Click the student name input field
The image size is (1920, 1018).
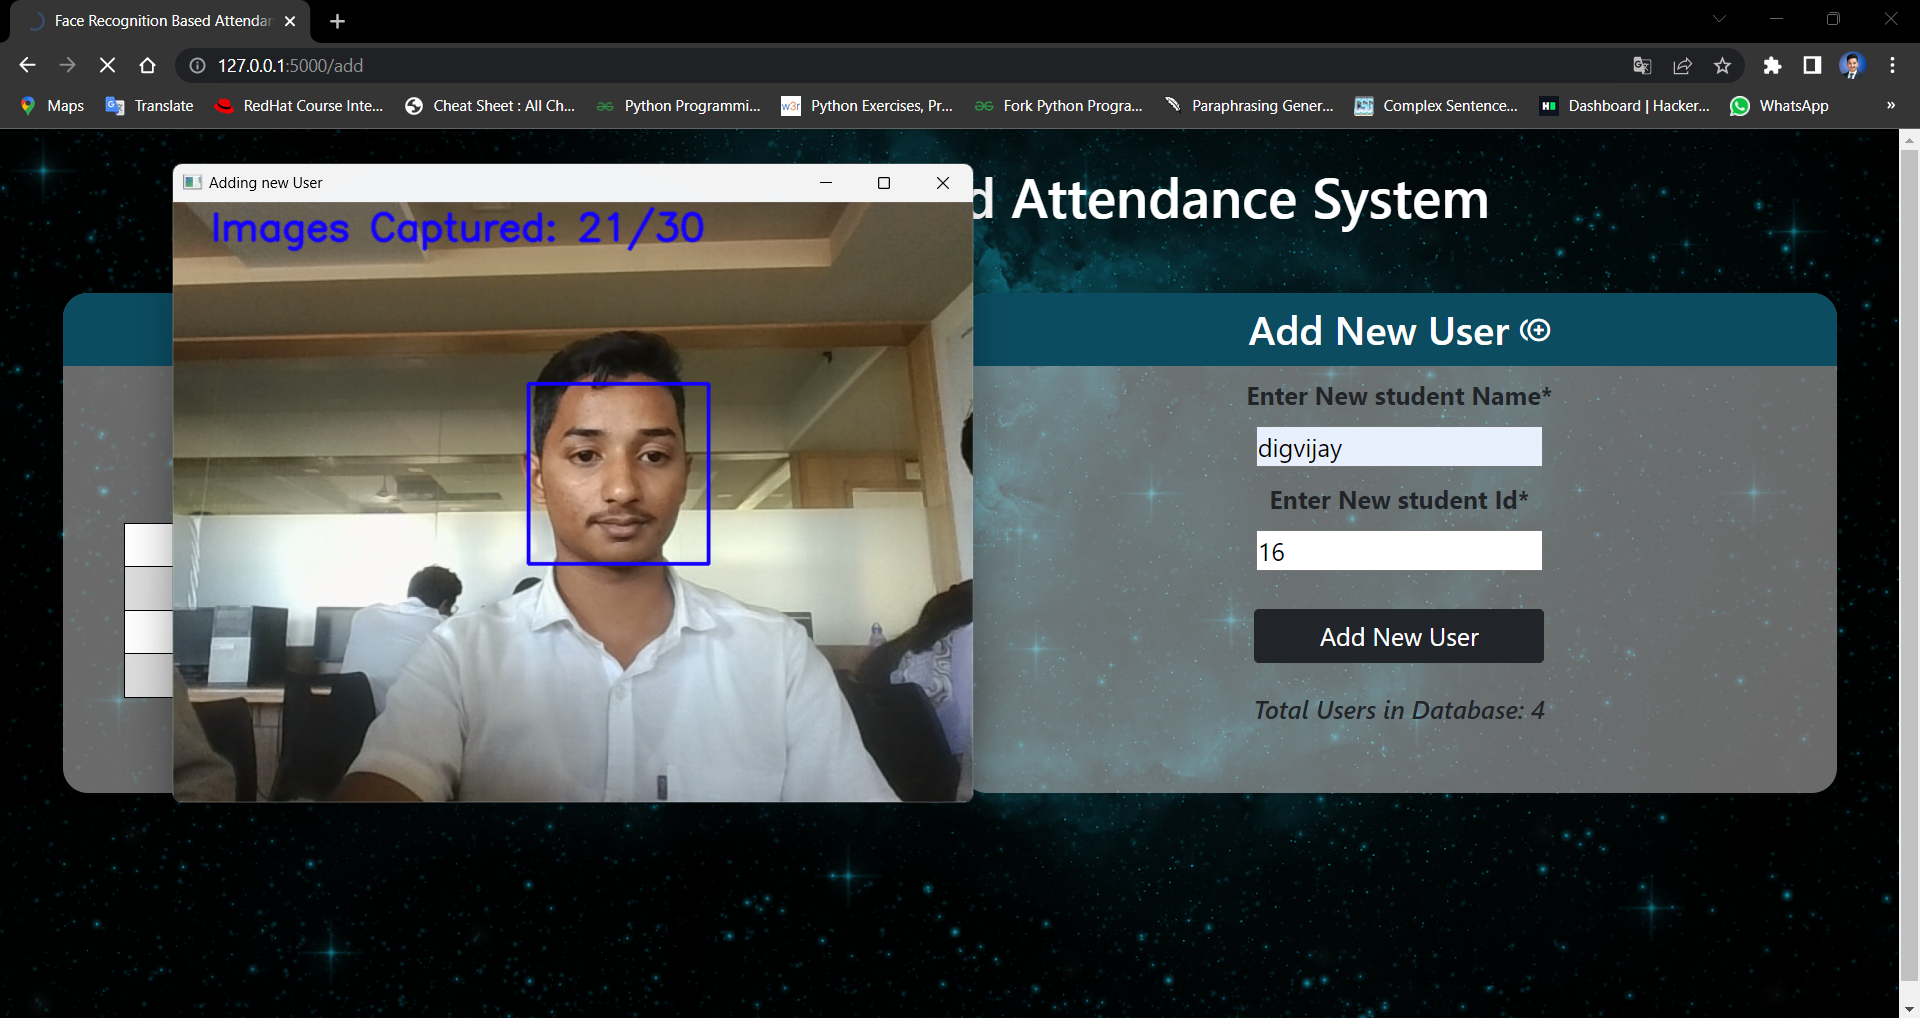click(1398, 447)
